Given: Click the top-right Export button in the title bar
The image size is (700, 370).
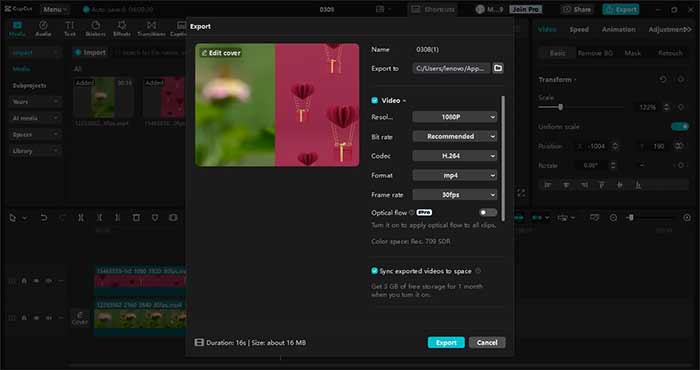Looking at the screenshot, I should [x=621, y=9].
